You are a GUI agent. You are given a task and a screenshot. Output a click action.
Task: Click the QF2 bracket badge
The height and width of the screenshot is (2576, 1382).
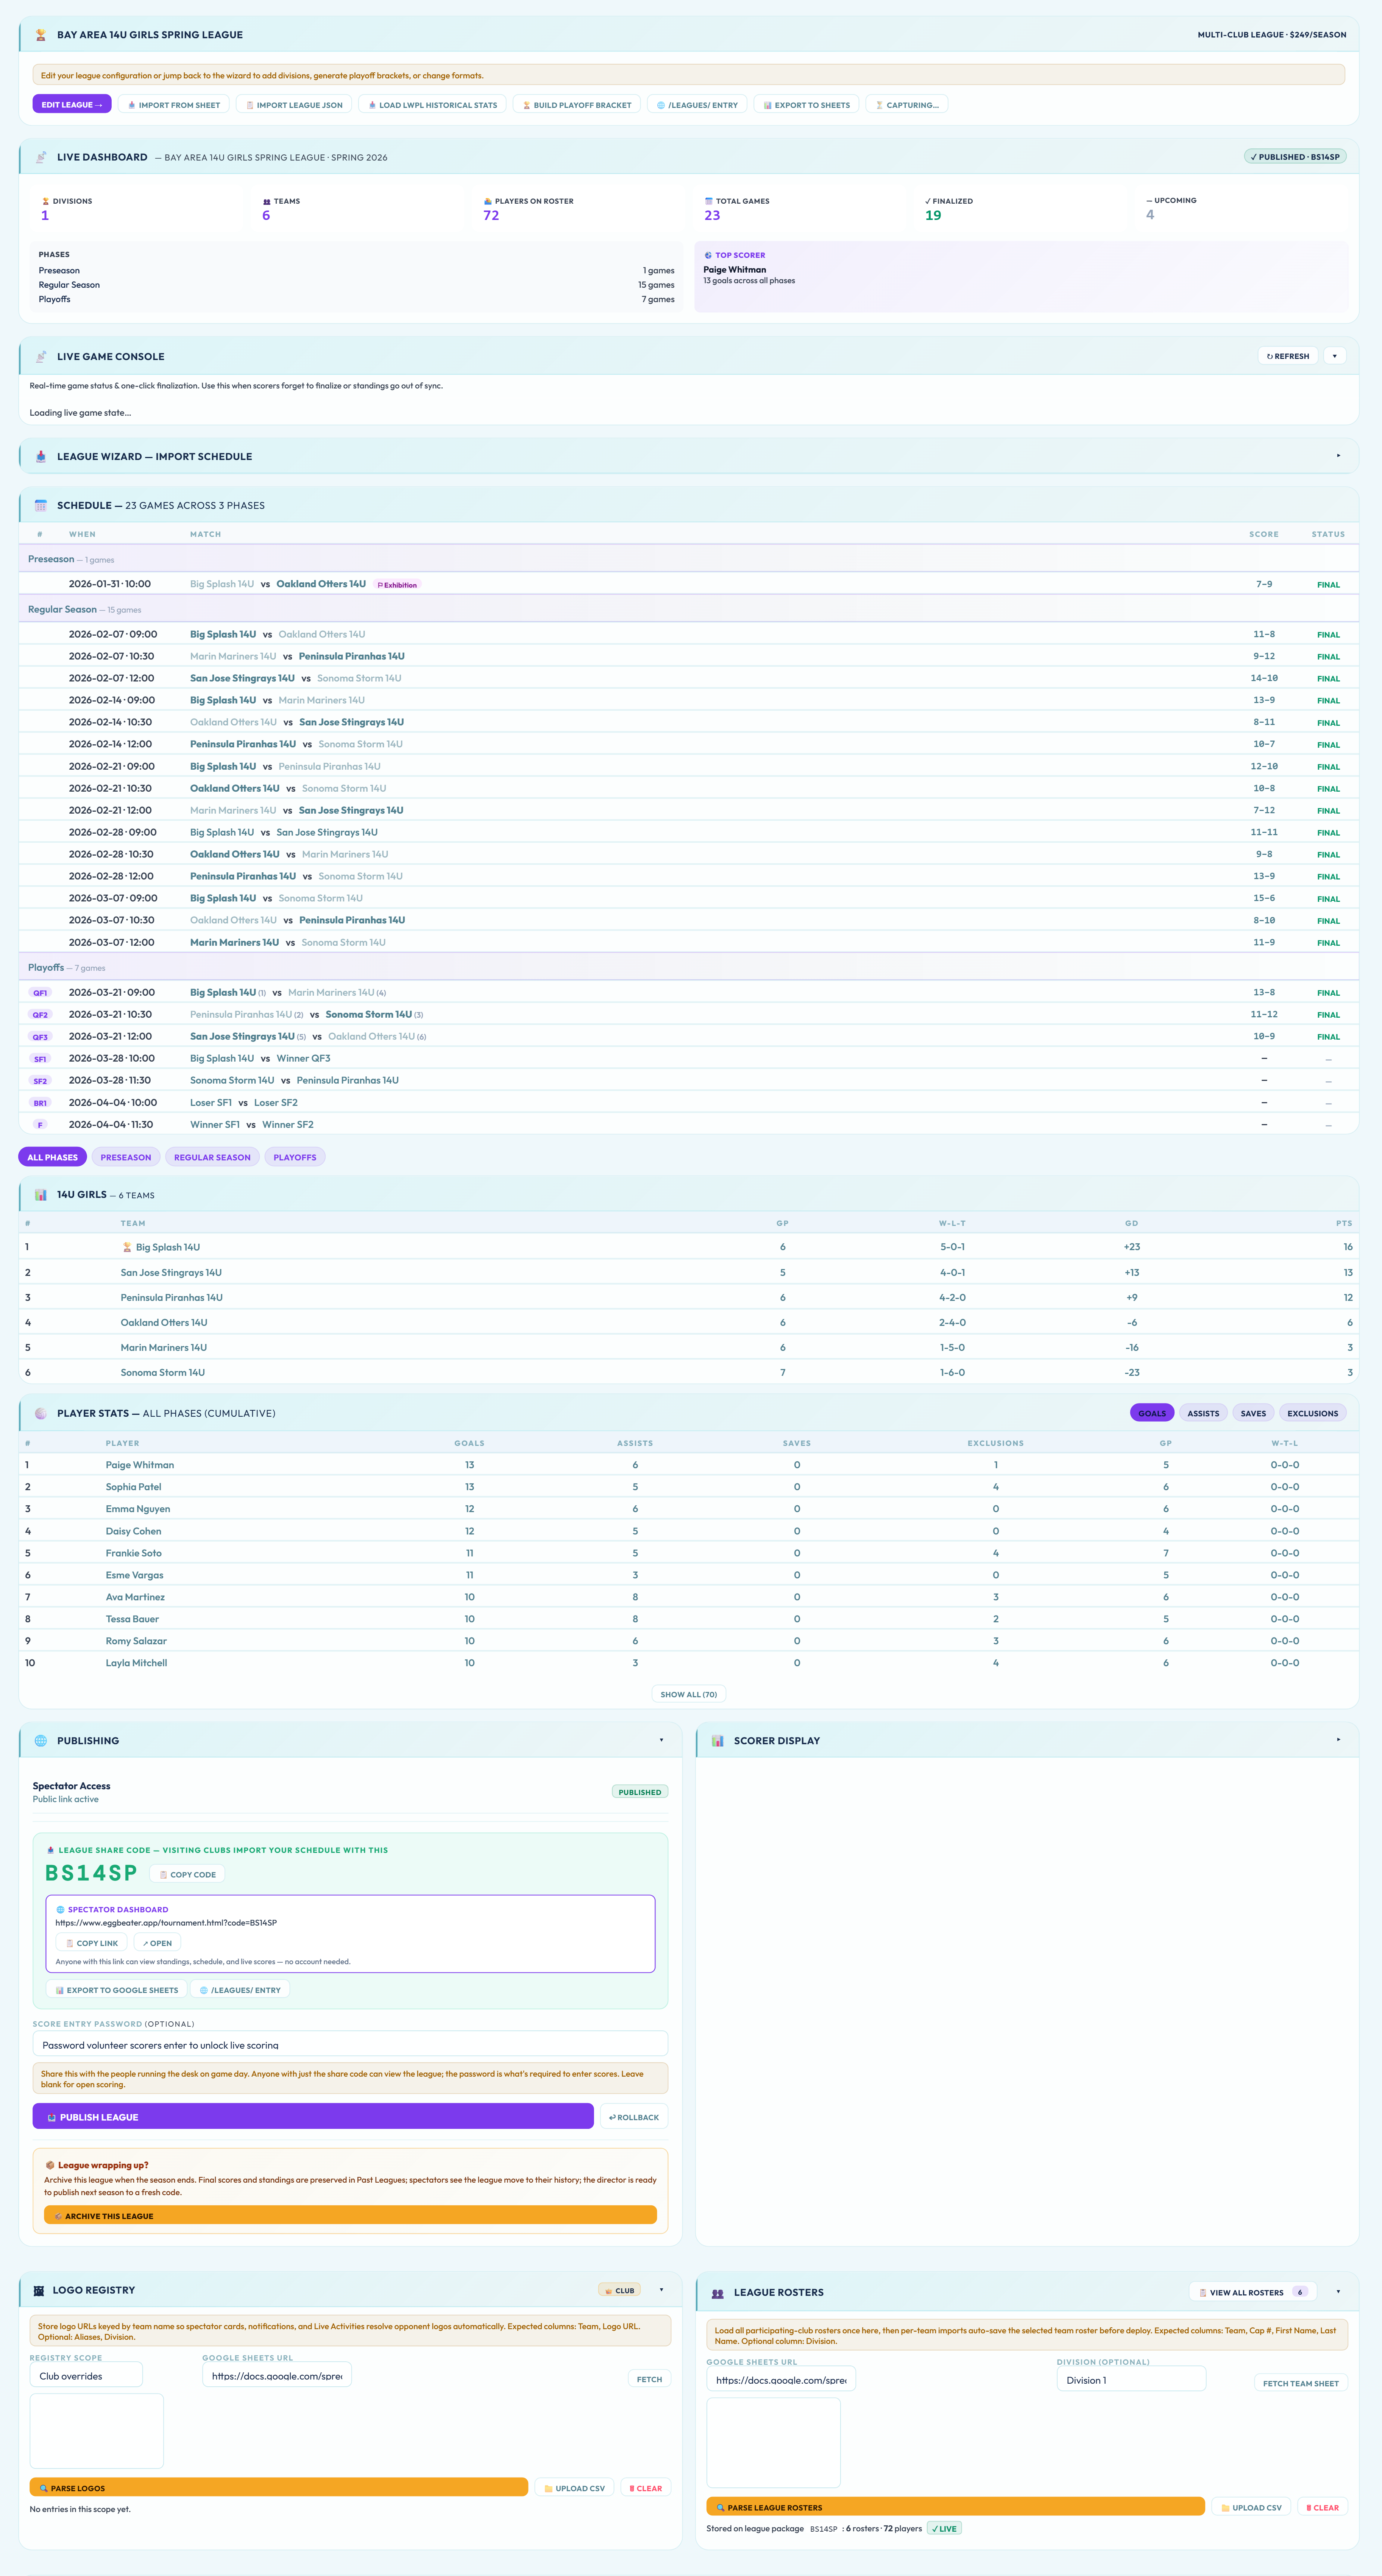[x=40, y=1015]
